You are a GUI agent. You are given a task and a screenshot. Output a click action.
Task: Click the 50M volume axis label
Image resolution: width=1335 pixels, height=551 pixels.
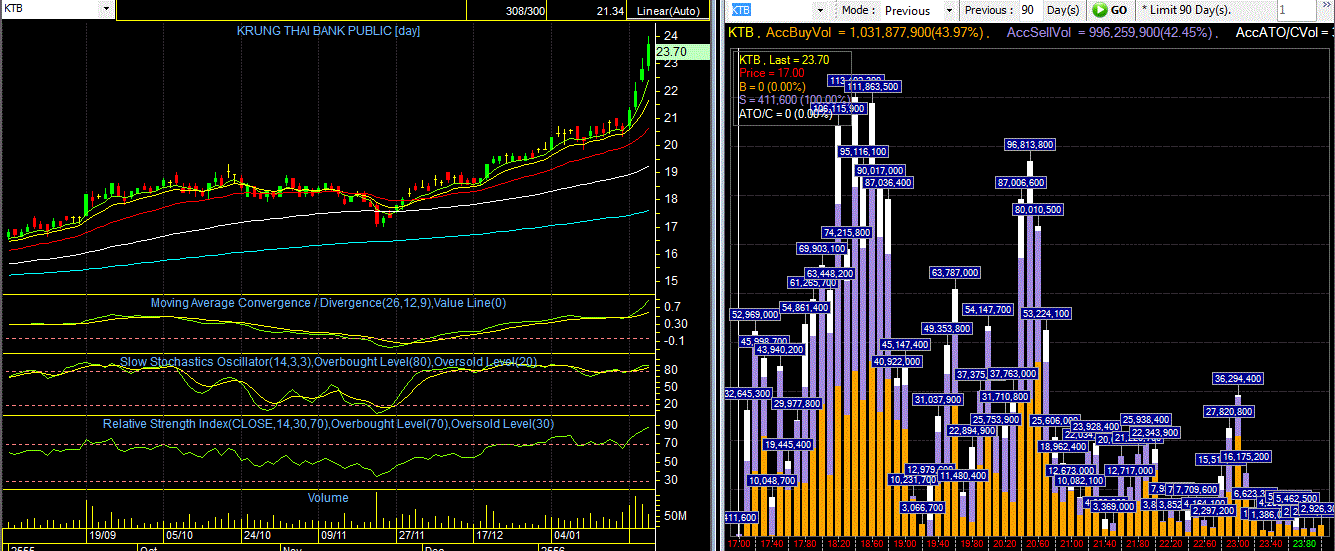(676, 516)
